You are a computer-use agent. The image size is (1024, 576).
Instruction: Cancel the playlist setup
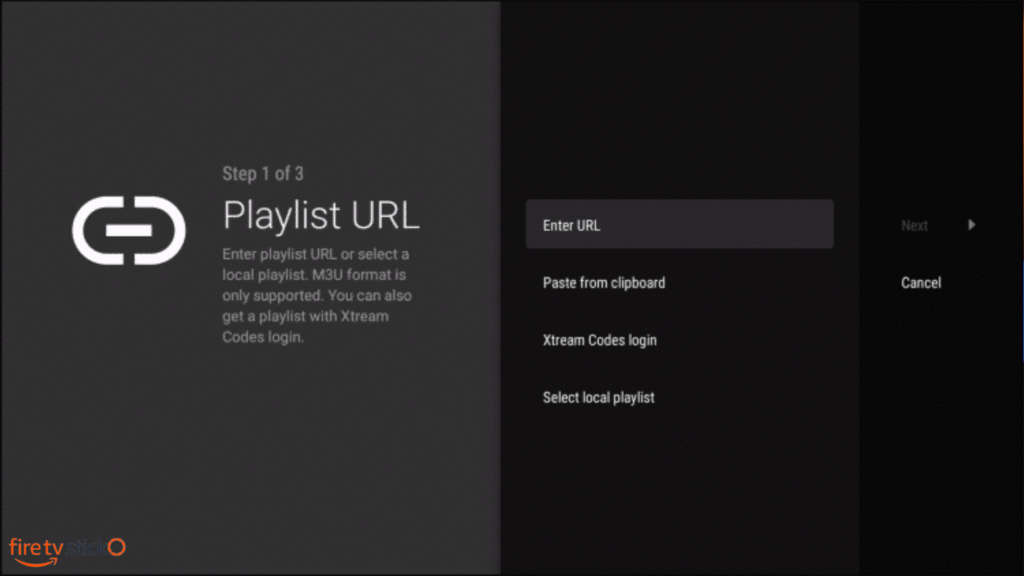coord(921,283)
